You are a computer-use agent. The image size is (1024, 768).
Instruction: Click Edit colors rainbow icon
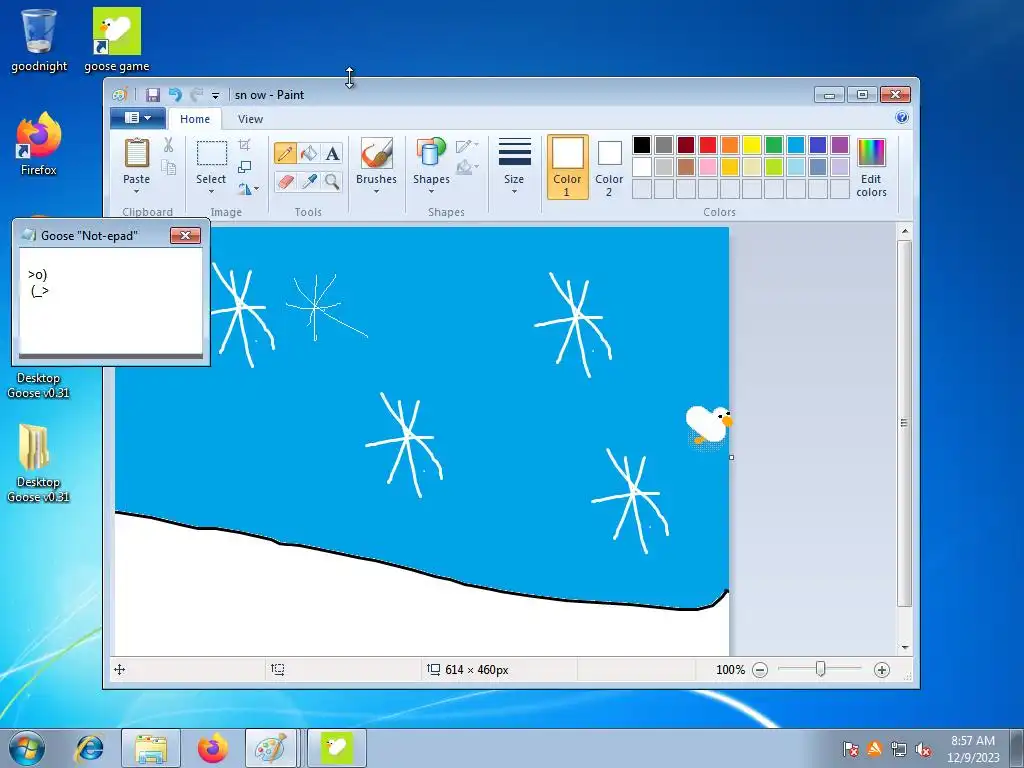tap(871, 153)
